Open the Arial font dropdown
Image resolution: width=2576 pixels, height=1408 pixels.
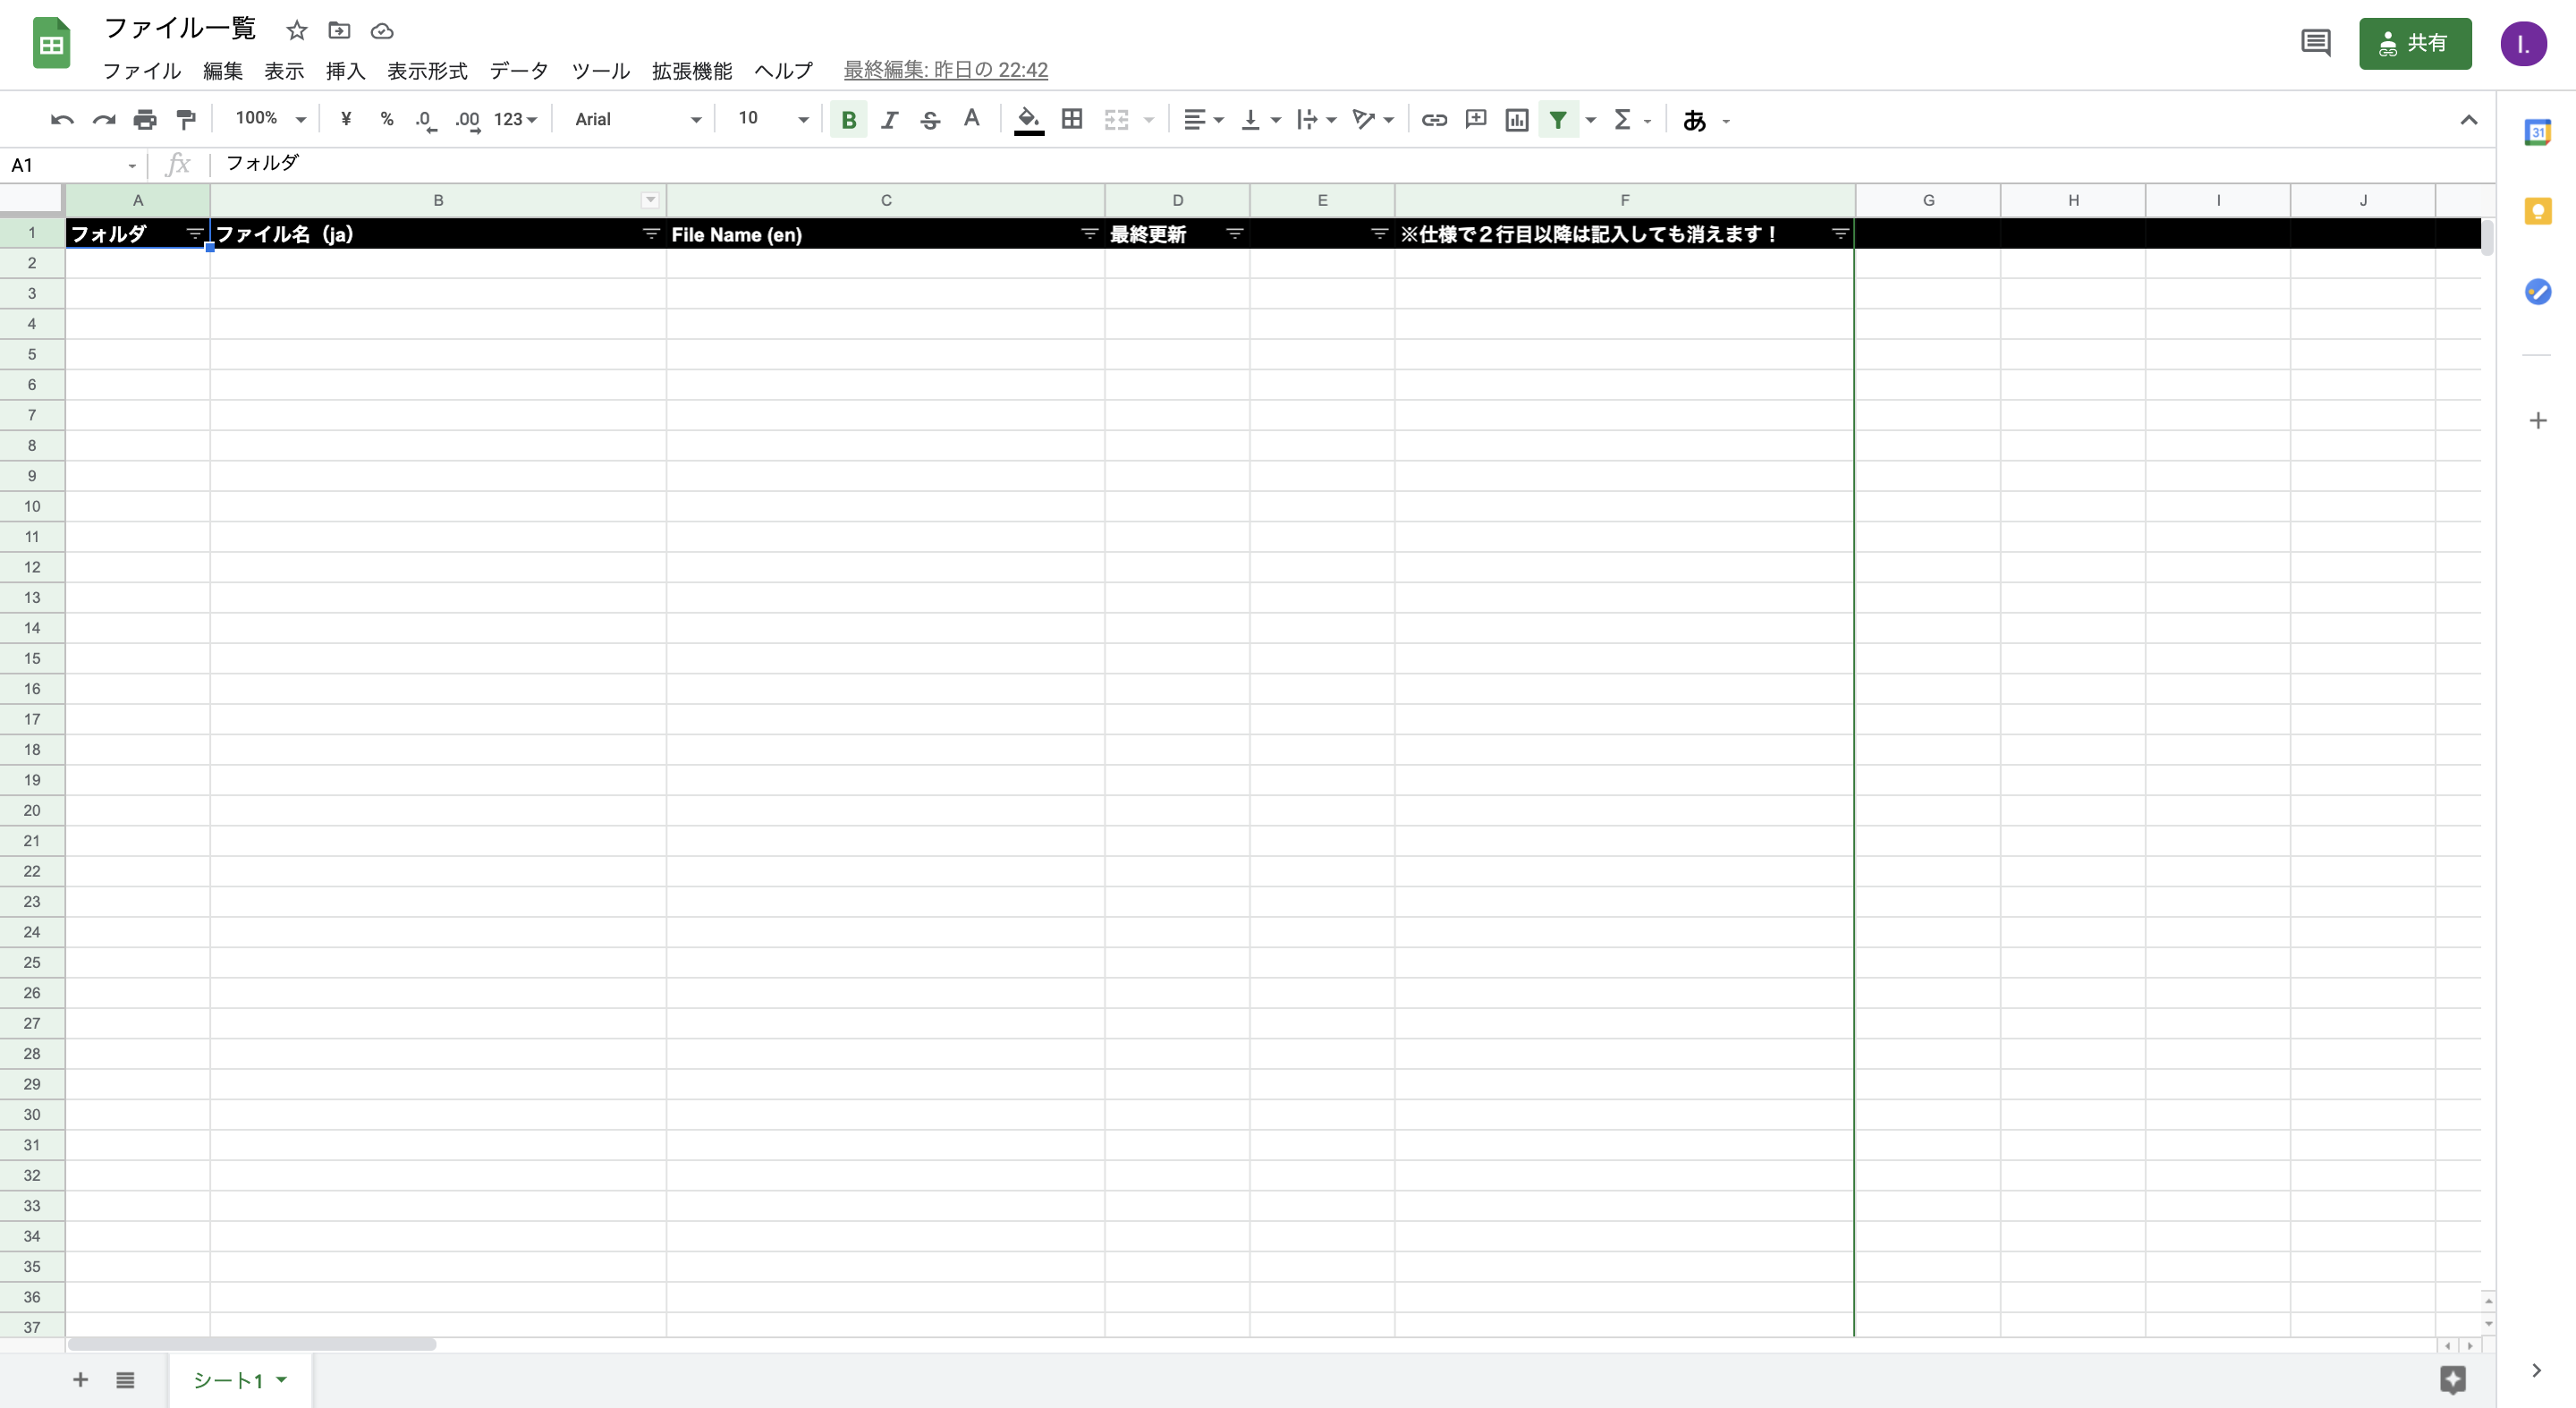635,119
